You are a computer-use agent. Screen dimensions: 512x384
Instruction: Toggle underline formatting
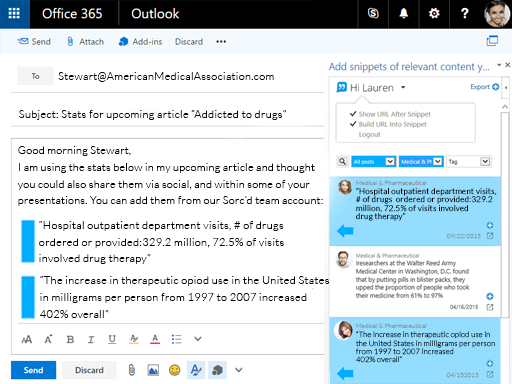(112, 339)
